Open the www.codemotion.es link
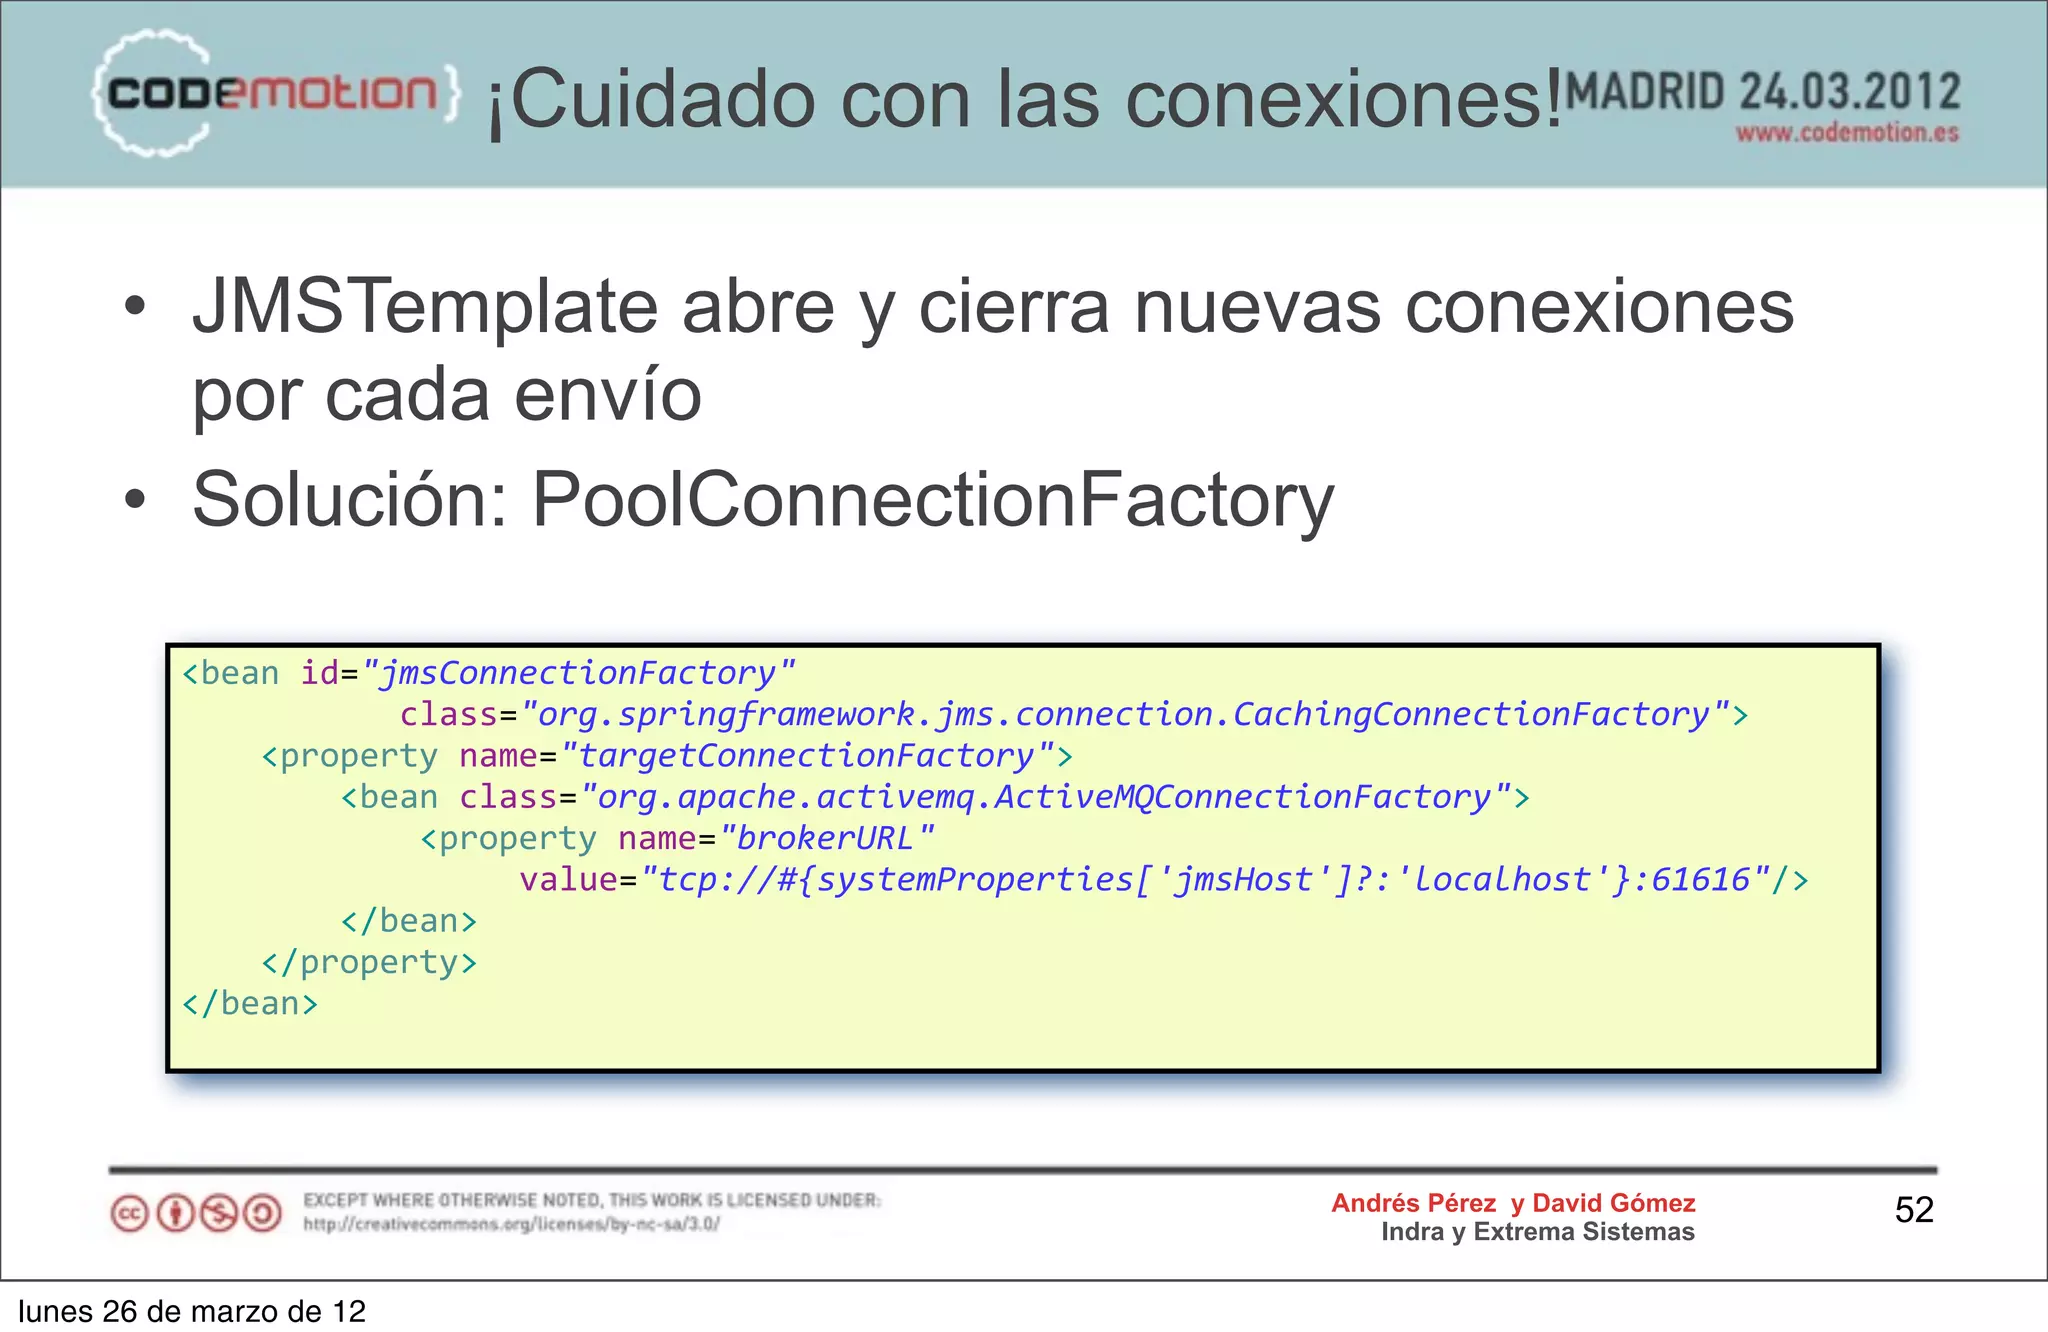Screen dimensions: 2048x1332 click(x=1847, y=133)
